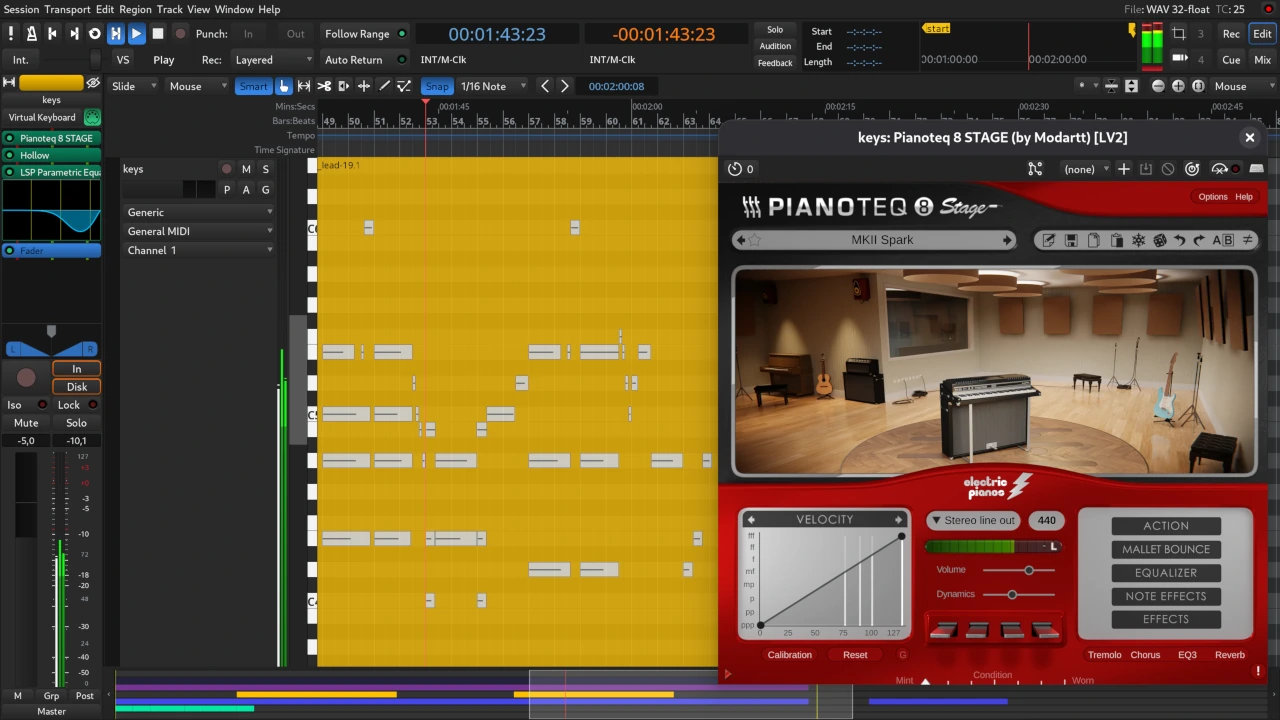Image resolution: width=1280 pixels, height=720 pixels.
Task: Switch to the Mix tab
Action: [x=1262, y=59]
